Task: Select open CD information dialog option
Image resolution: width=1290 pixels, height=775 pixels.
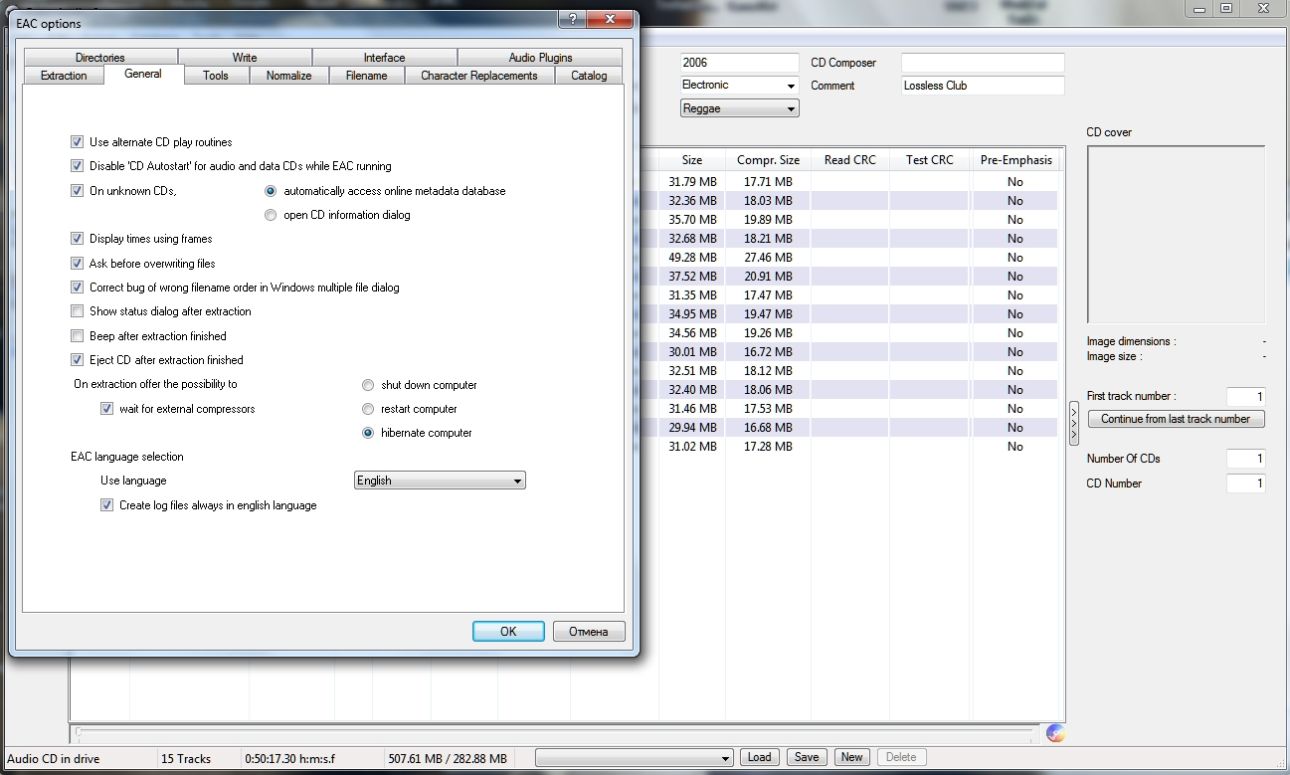Action: pos(270,215)
